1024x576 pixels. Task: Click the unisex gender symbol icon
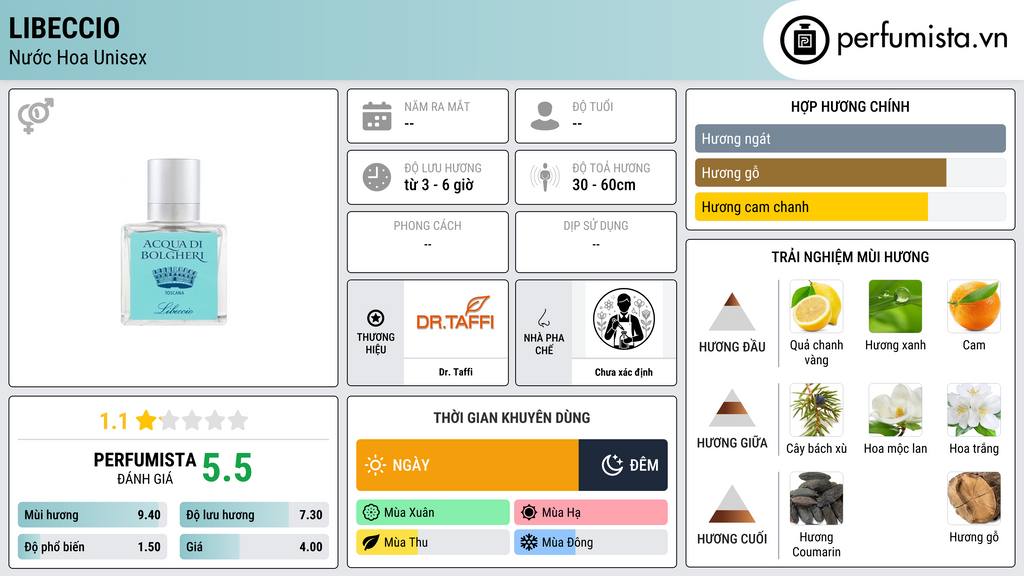tap(36, 116)
